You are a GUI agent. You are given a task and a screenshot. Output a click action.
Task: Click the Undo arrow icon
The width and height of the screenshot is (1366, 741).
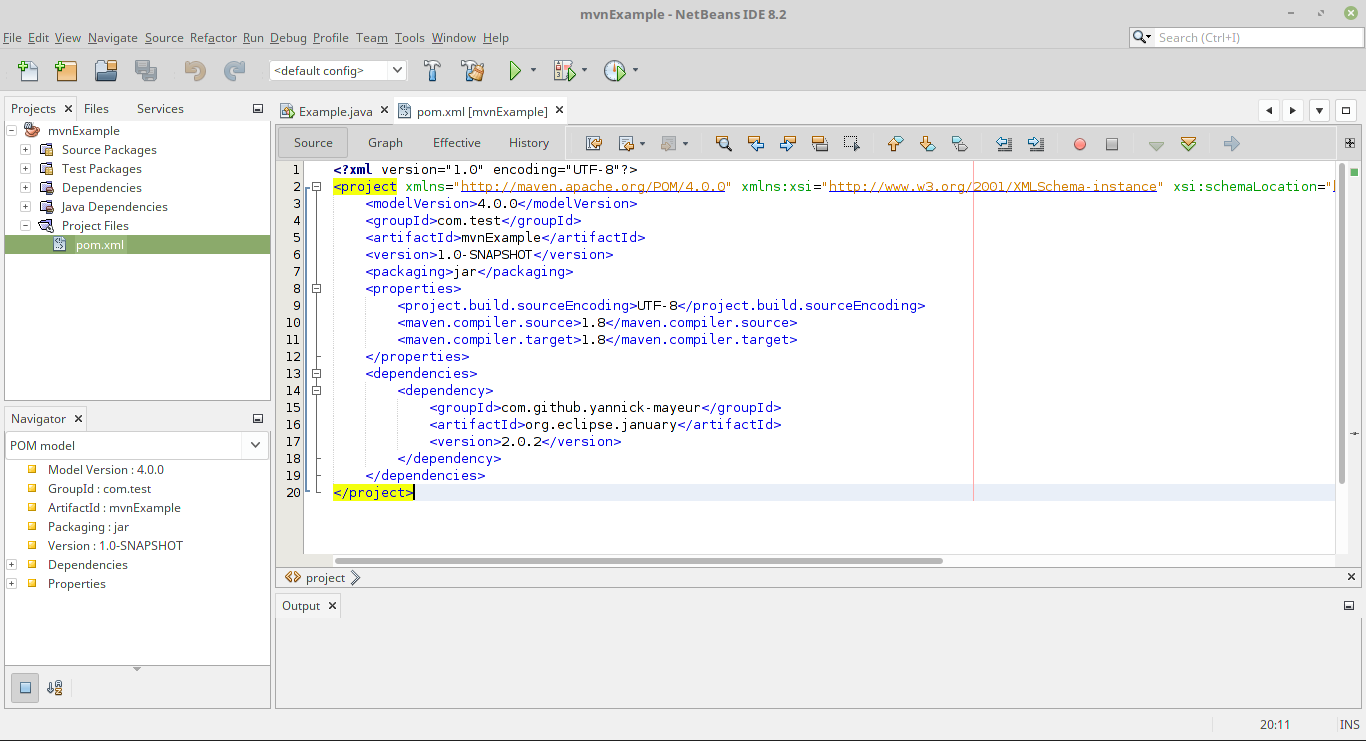[195, 71]
